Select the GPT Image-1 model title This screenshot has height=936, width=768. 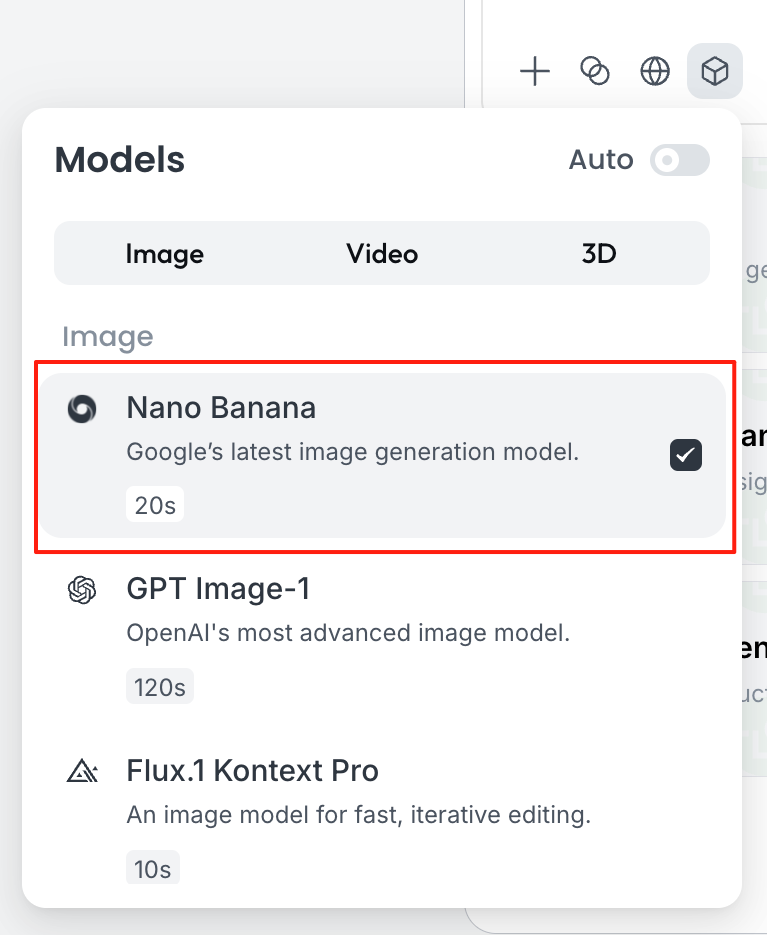pos(218,590)
